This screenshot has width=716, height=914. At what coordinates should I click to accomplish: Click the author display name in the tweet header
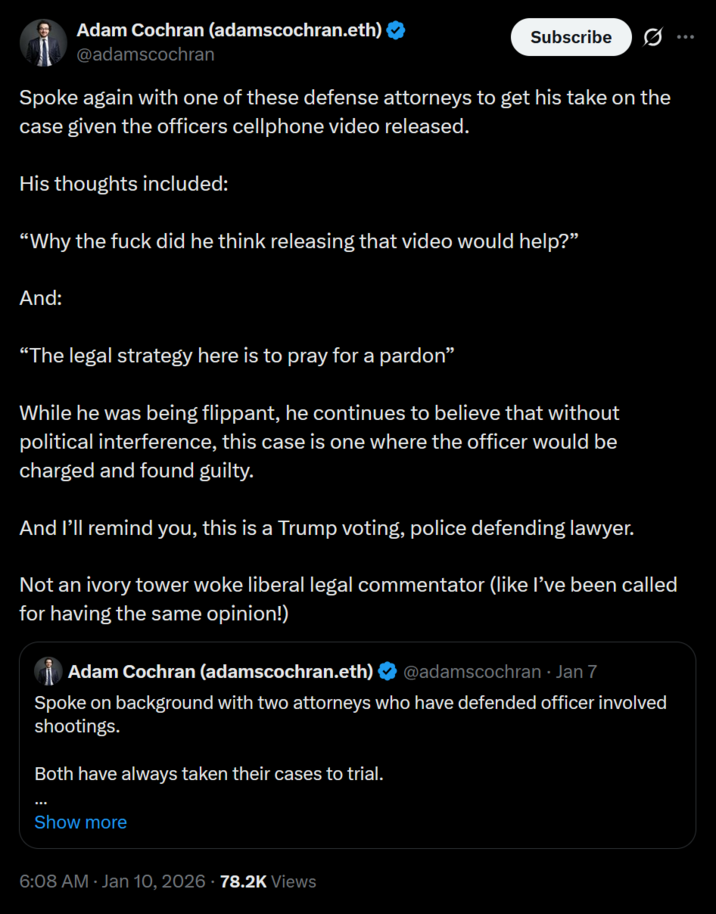point(229,30)
